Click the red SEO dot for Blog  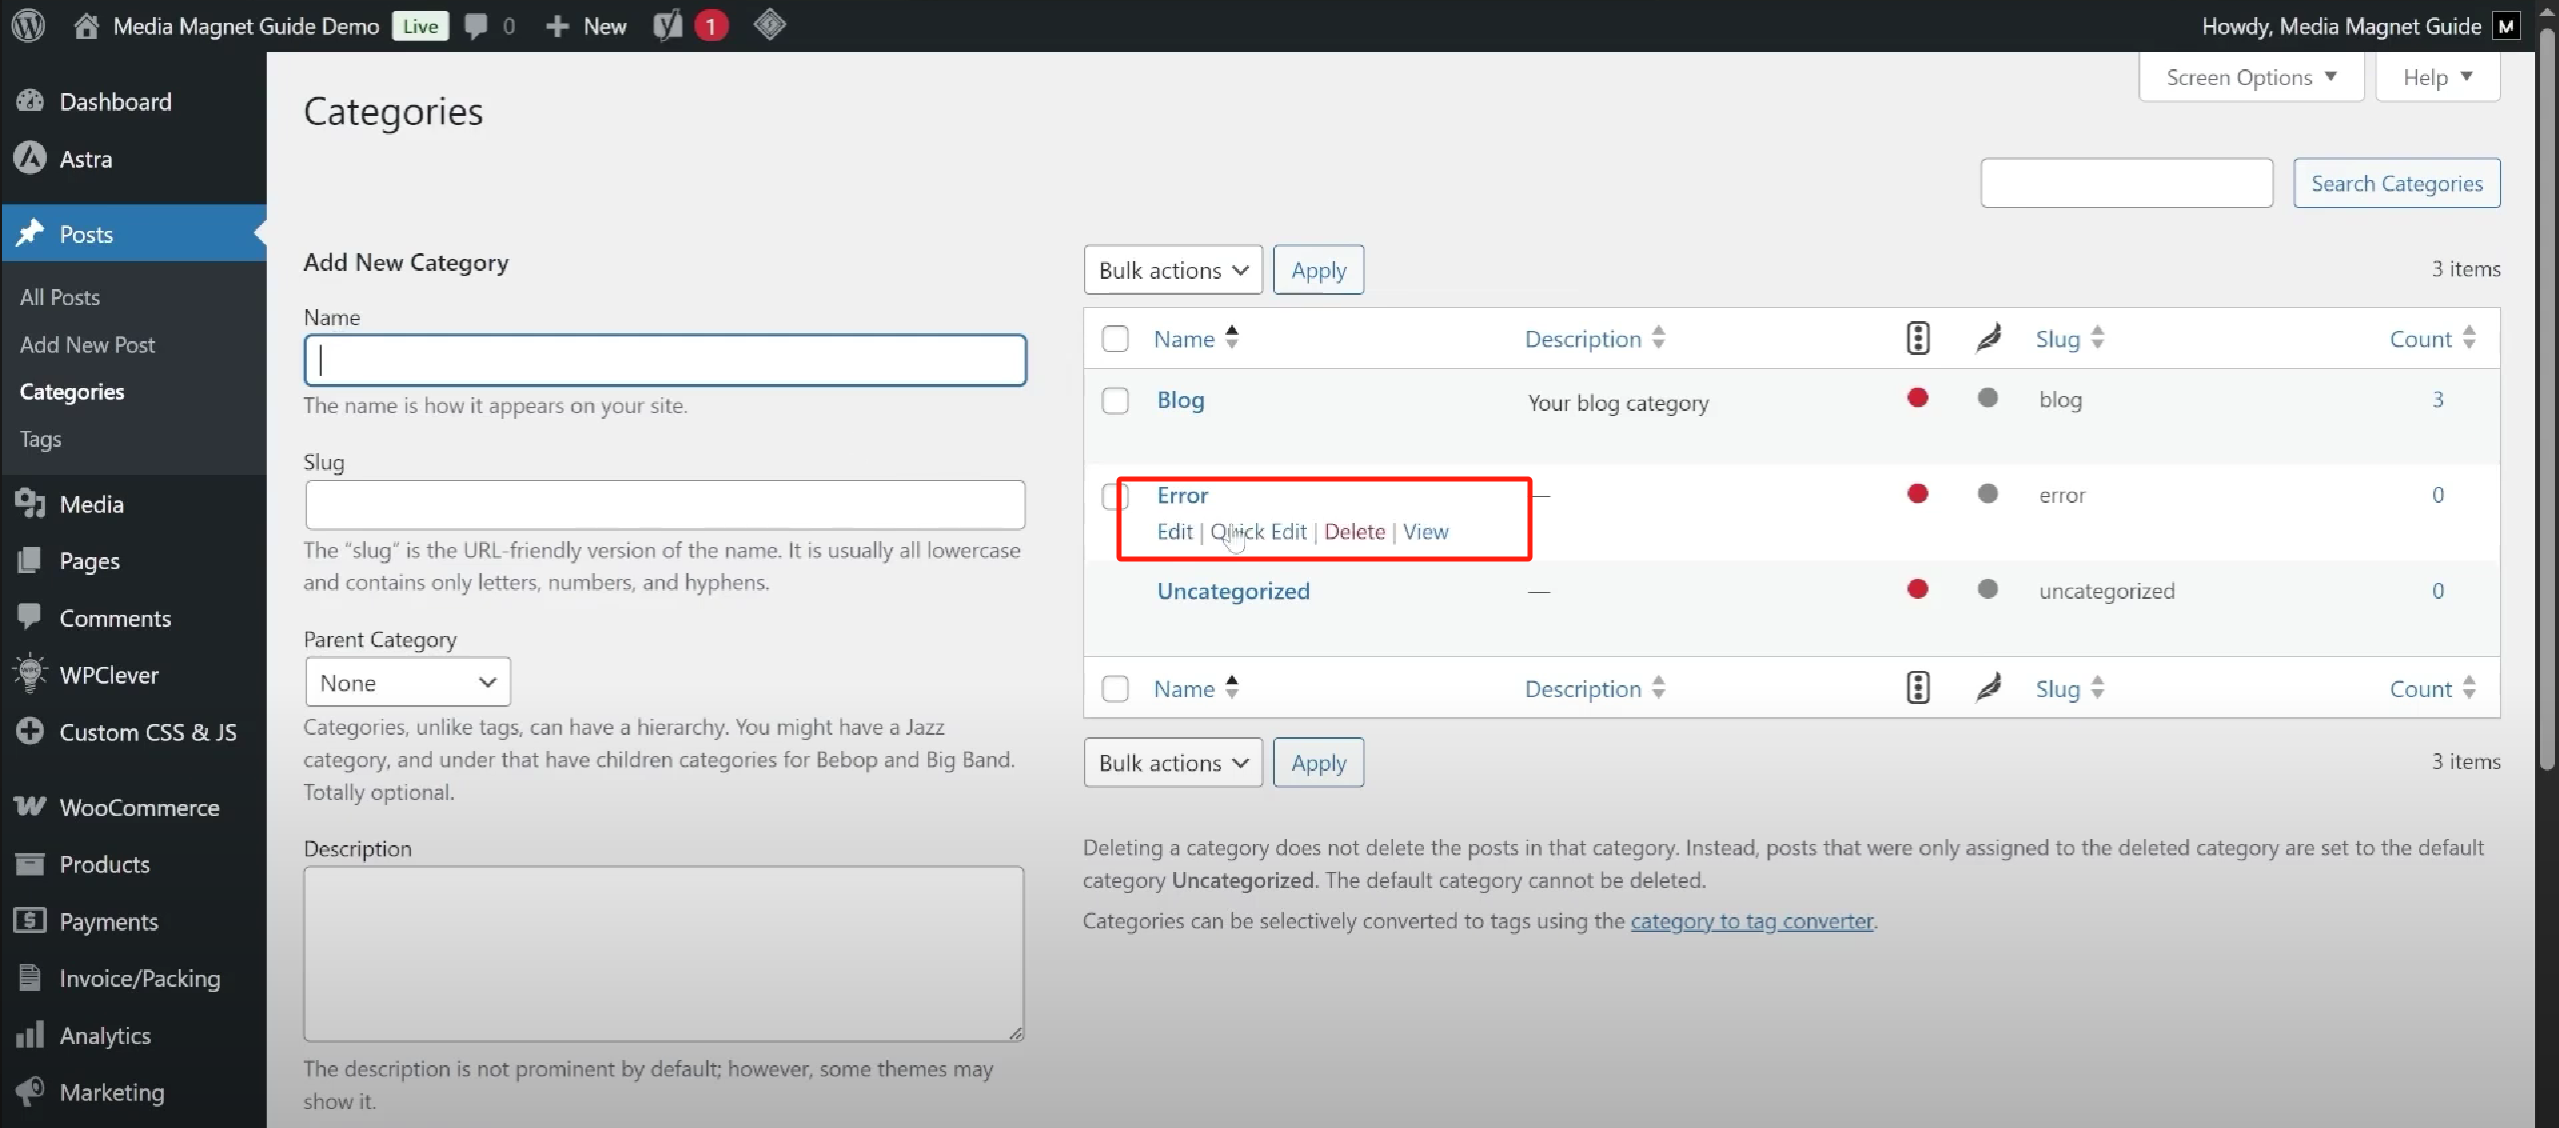click(1917, 398)
